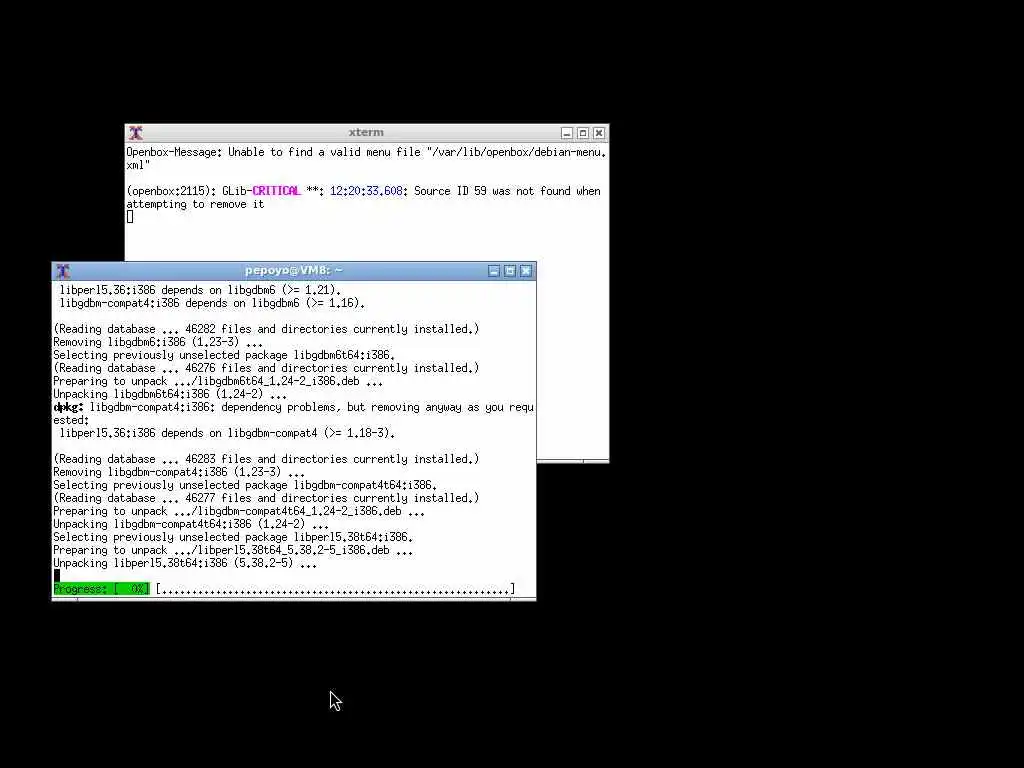Image resolution: width=1024 pixels, height=768 pixels.
Task: Minimize the xterm window
Action: click(x=567, y=133)
